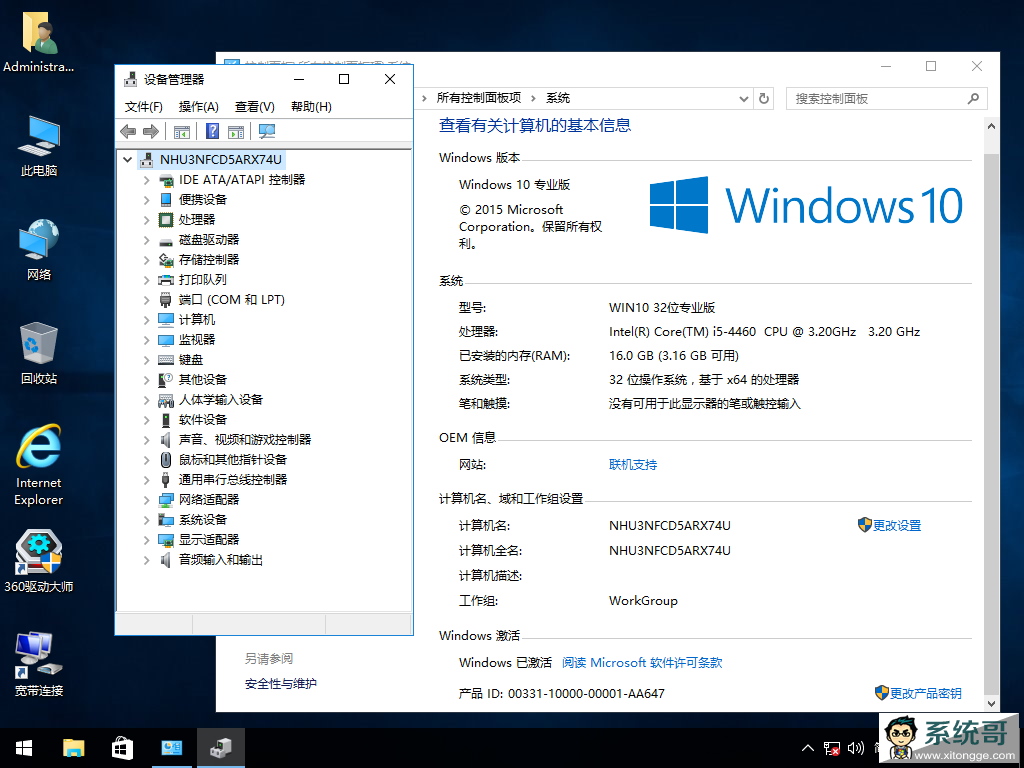Click the system window scrollbar down arrow

pos(991,703)
